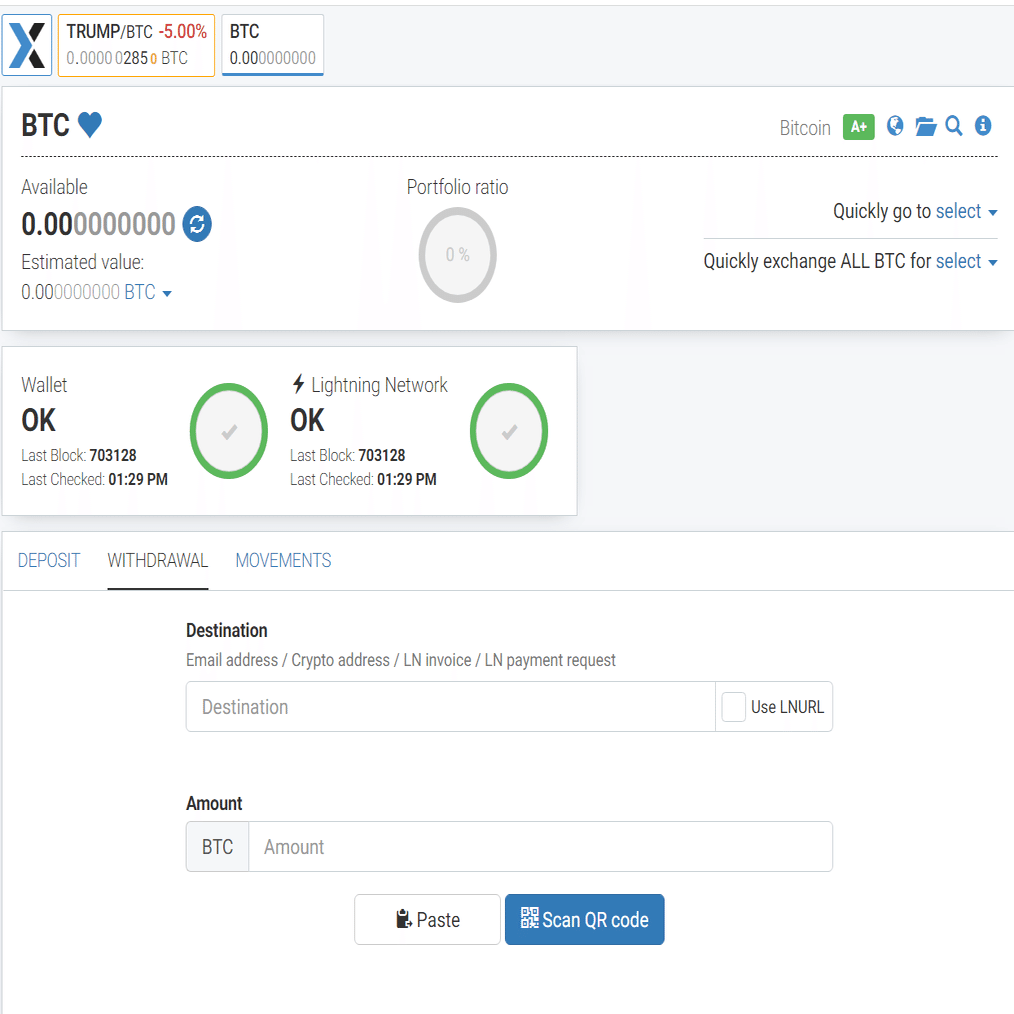
Task: Click the Wallet OK status text
Action: click(39, 420)
